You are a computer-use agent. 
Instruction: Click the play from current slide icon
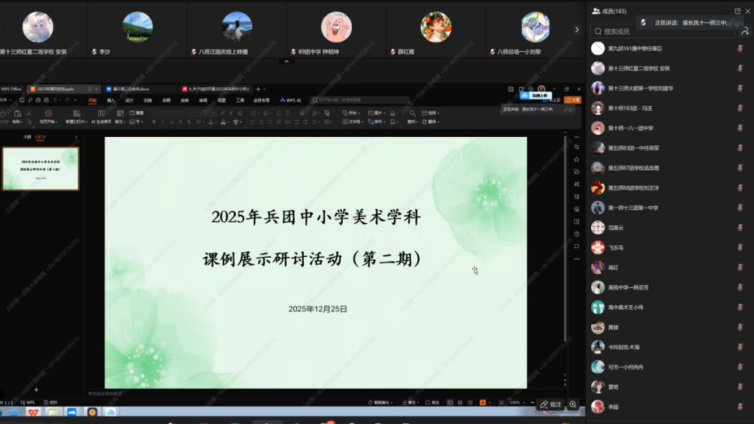(x=48, y=113)
